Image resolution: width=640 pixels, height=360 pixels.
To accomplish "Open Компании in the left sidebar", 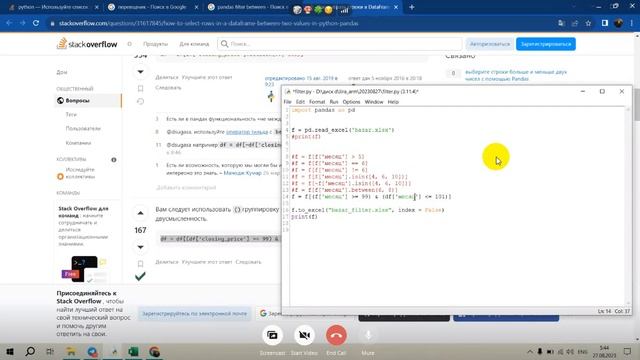I will (x=78, y=143).
